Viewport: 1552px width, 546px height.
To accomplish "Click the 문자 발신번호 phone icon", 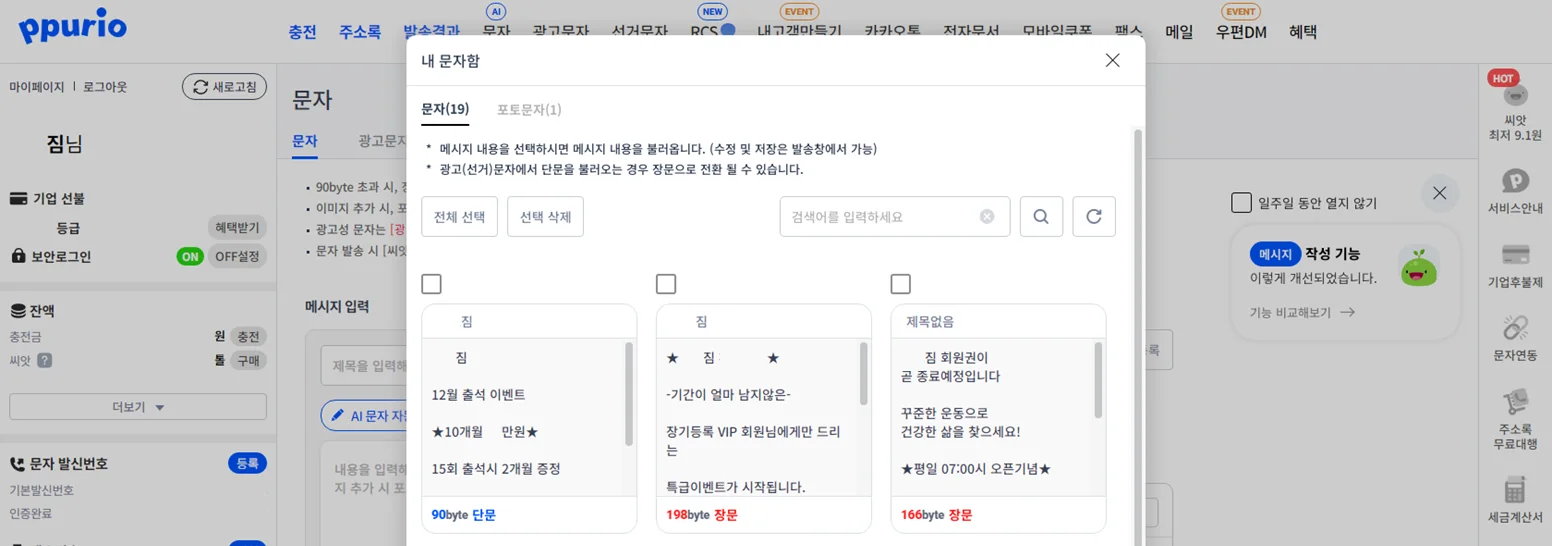I will pos(17,464).
